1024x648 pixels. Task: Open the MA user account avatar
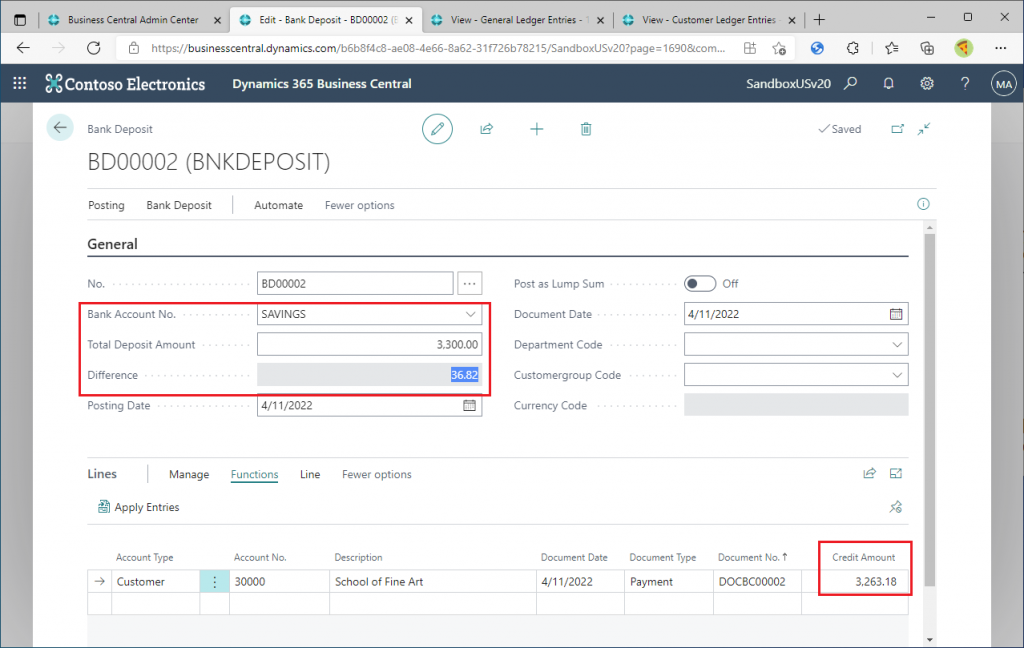pos(1004,84)
